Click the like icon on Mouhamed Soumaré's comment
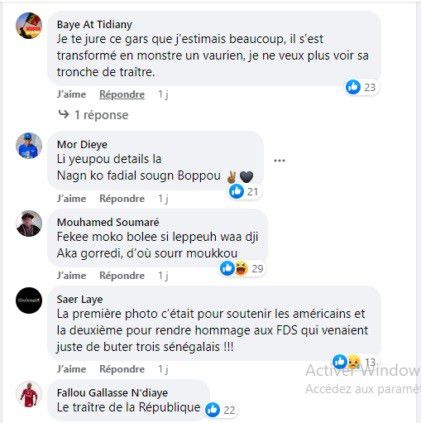 click(x=227, y=268)
